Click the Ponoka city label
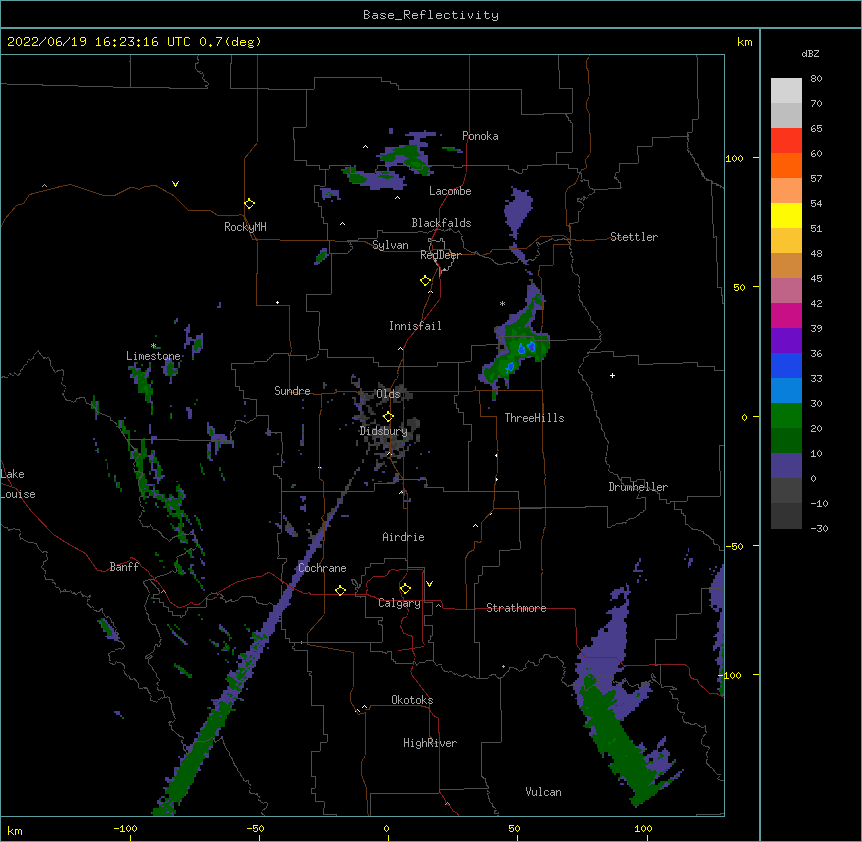This screenshot has width=862, height=842. (x=480, y=136)
